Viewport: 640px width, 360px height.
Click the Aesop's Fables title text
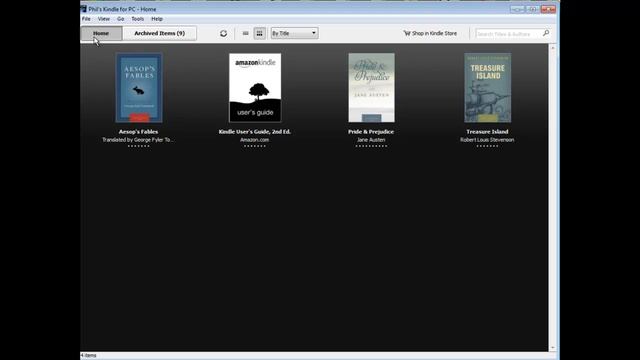pos(138,132)
